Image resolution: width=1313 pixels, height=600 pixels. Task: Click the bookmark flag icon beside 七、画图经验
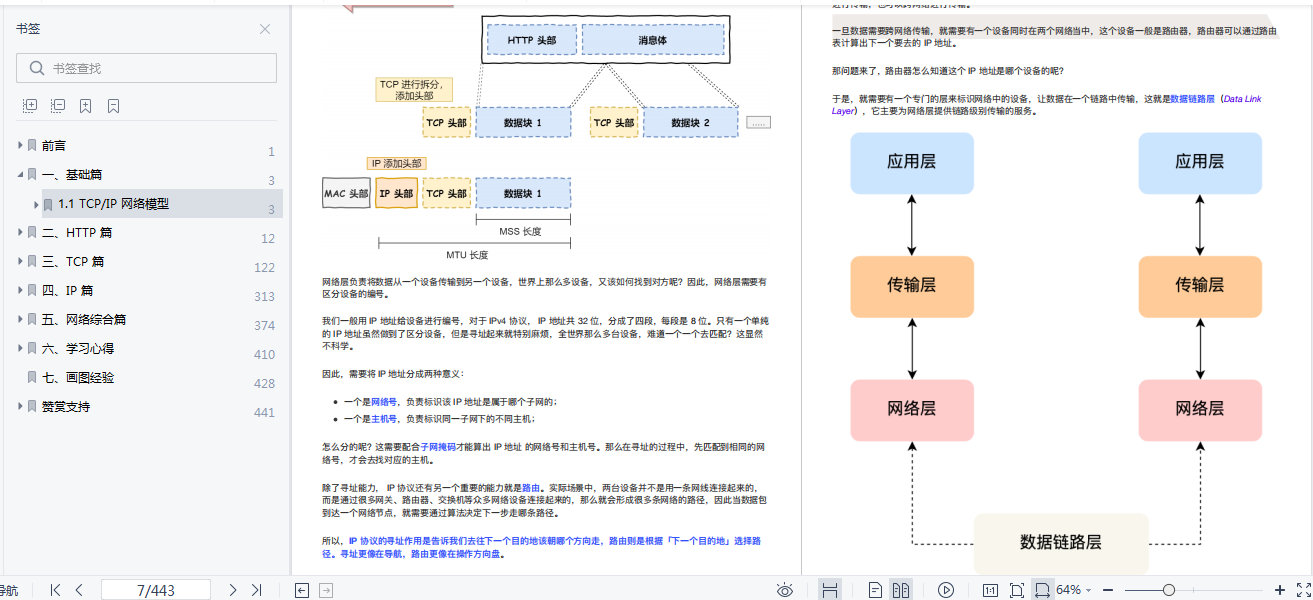click(32, 377)
